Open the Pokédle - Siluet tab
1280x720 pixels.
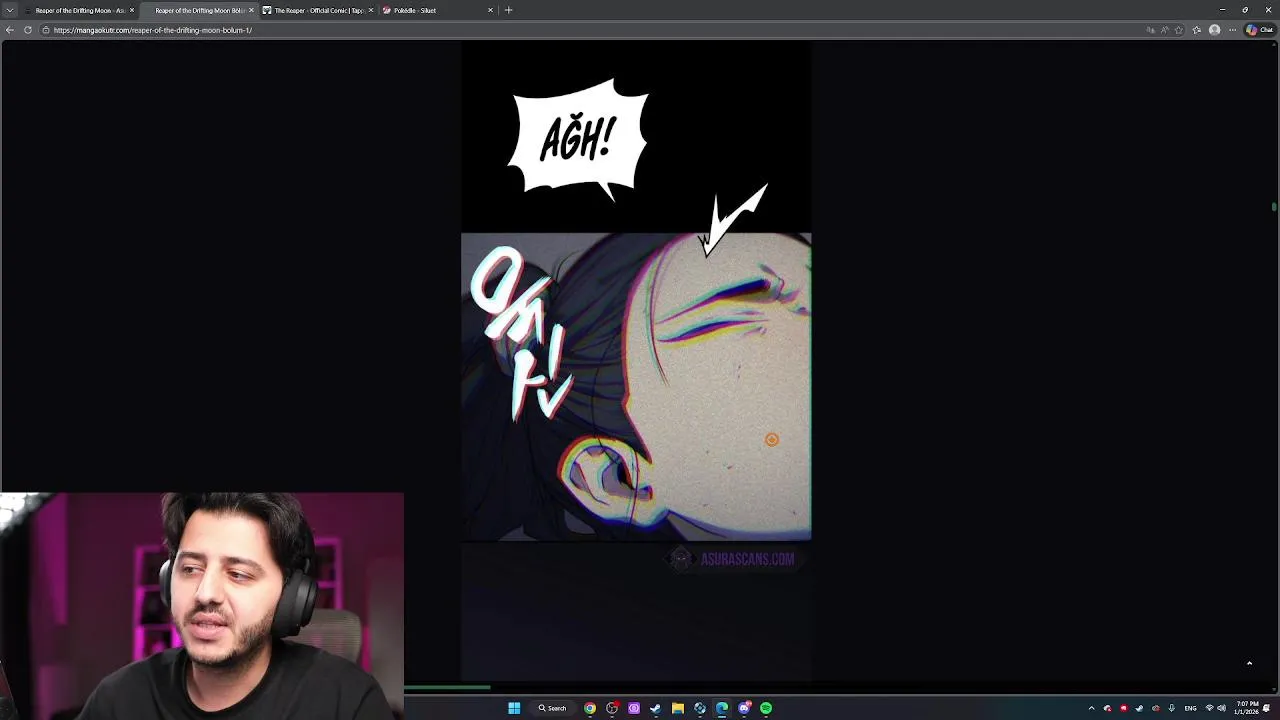pyautogui.click(x=437, y=10)
